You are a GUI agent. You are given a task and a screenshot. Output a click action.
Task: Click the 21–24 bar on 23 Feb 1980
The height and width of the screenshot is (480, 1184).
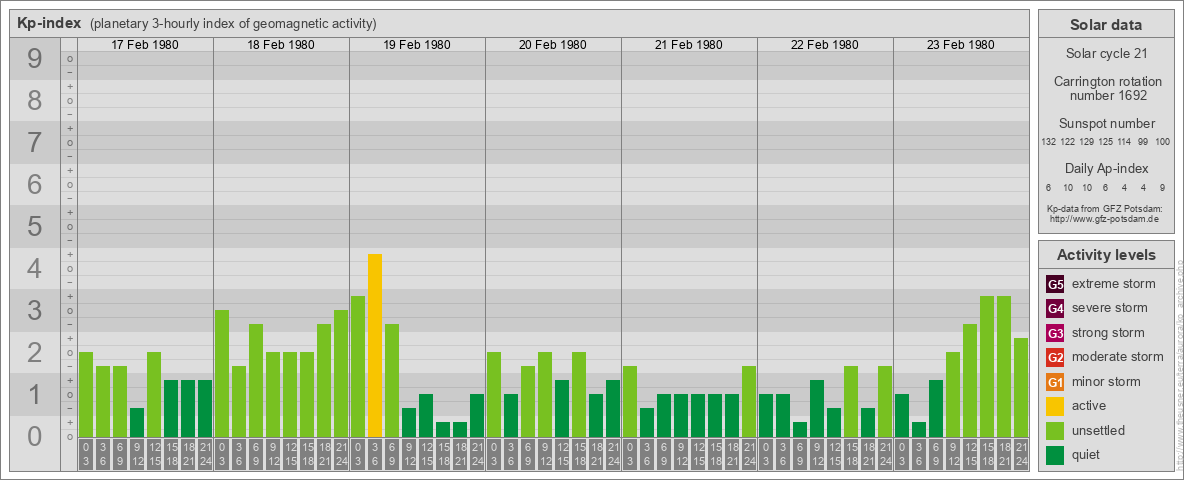click(x=1020, y=388)
